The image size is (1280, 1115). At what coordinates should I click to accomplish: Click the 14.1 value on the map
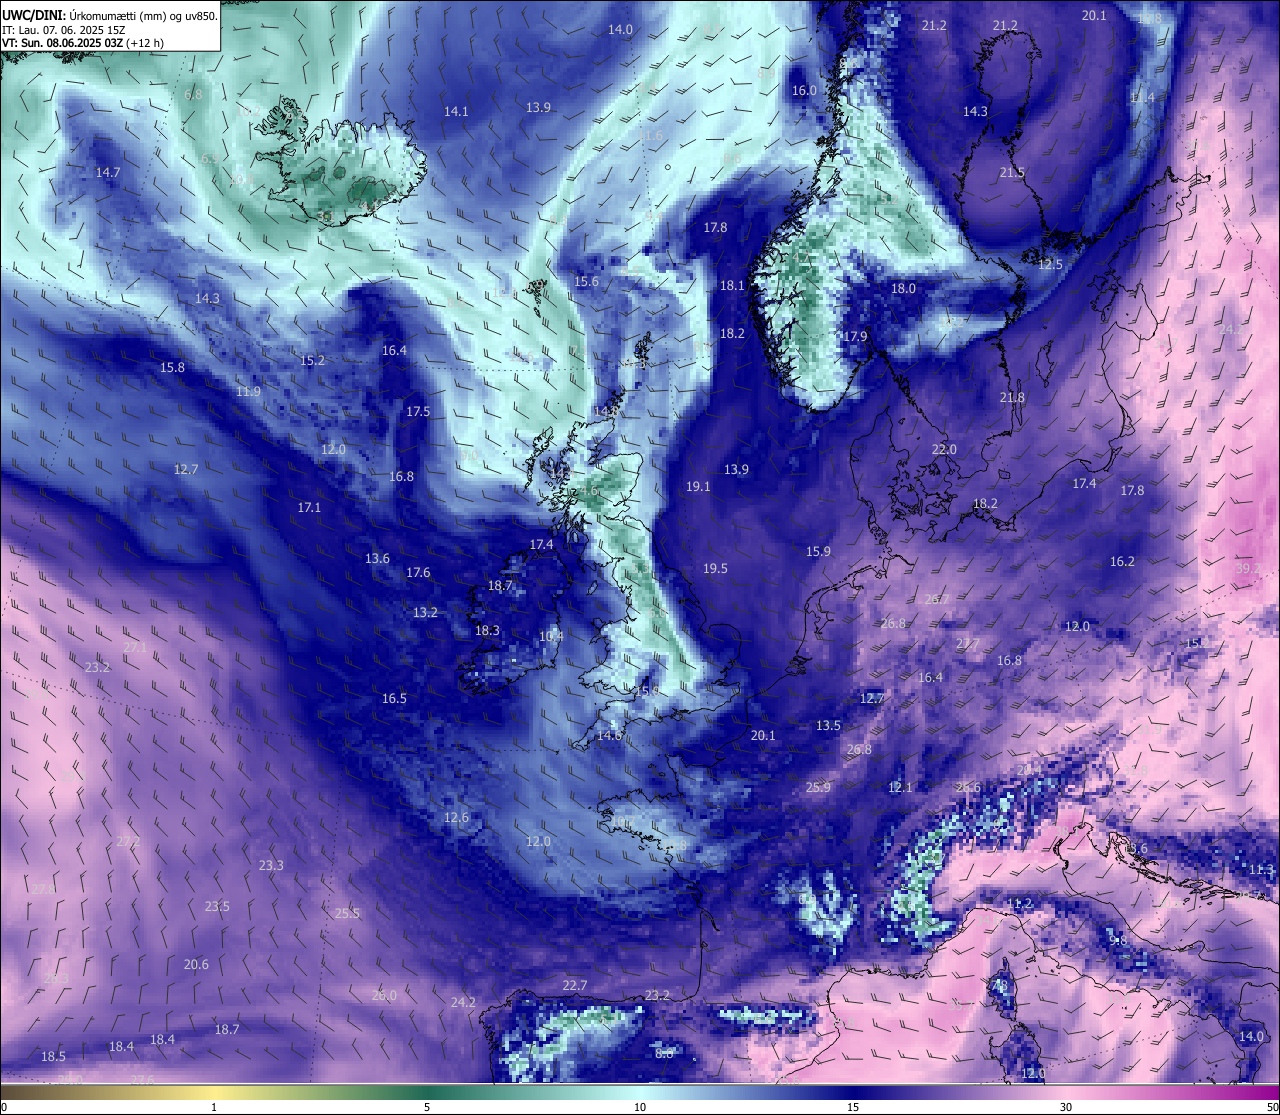(456, 112)
